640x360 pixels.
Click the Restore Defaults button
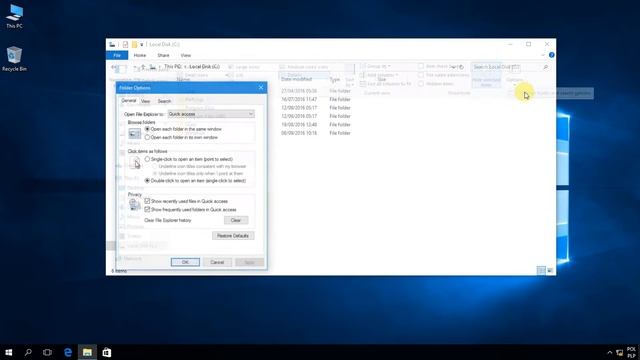233,236
